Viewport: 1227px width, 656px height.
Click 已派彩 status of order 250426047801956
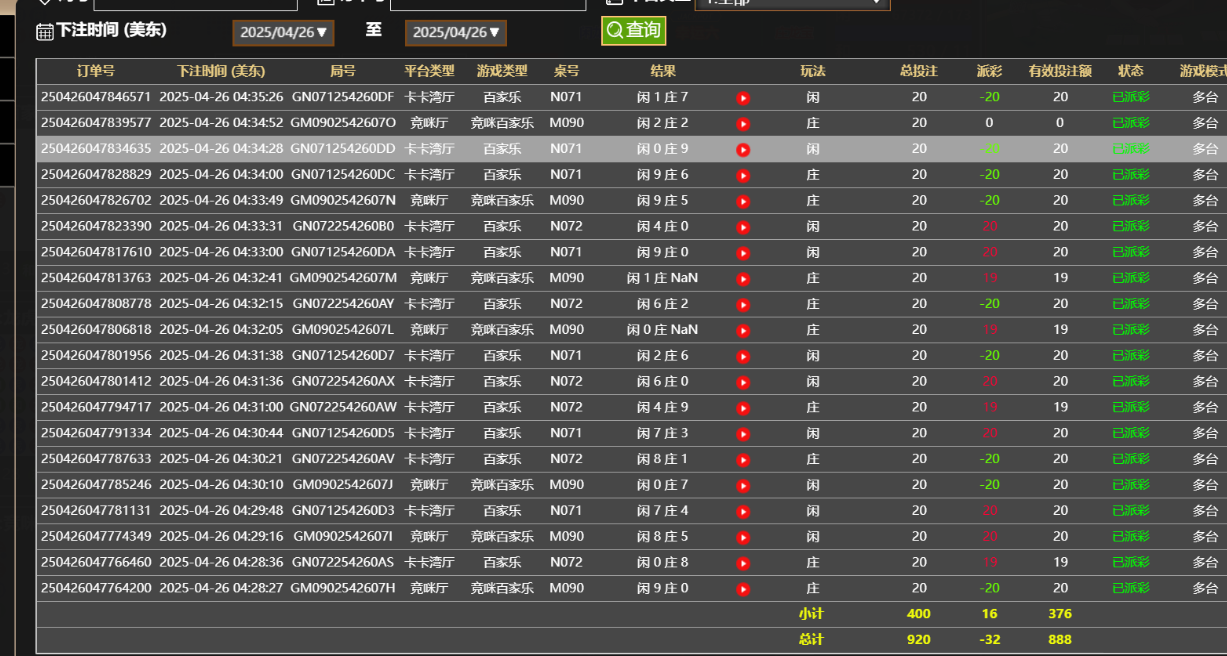(x=1131, y=356)
